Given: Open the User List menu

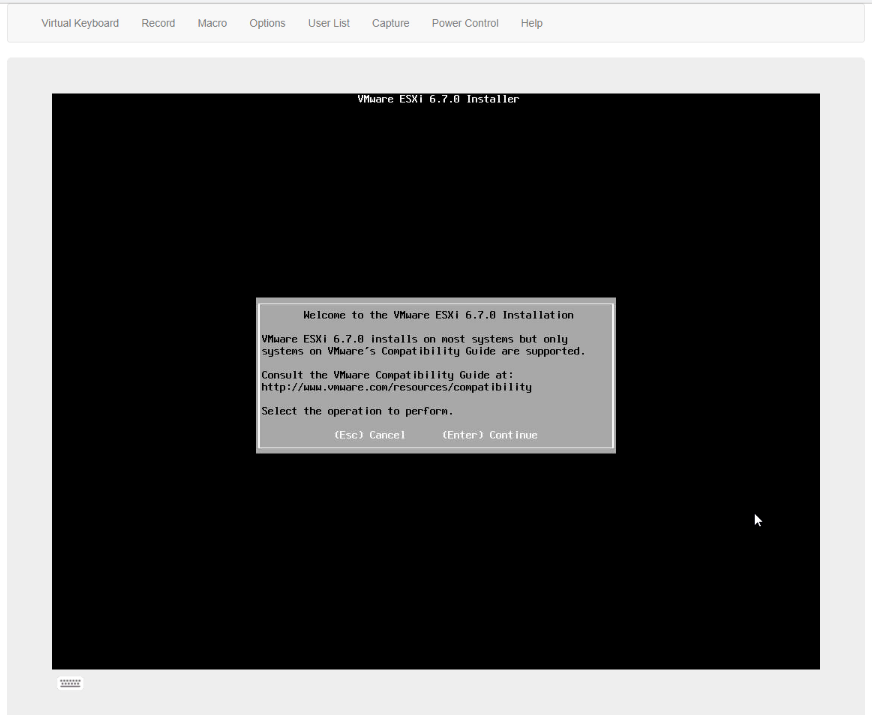Looking at the screenshot, I should tap(329, 23).
